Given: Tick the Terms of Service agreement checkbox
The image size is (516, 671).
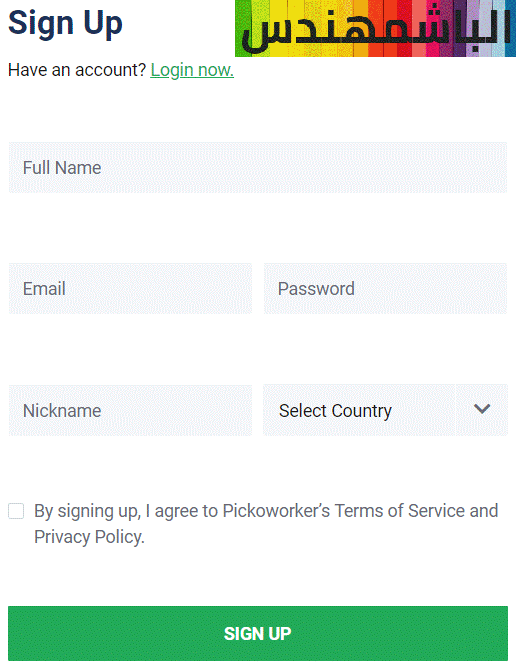Looking at the screenshot, I should [x=16, y=511].
